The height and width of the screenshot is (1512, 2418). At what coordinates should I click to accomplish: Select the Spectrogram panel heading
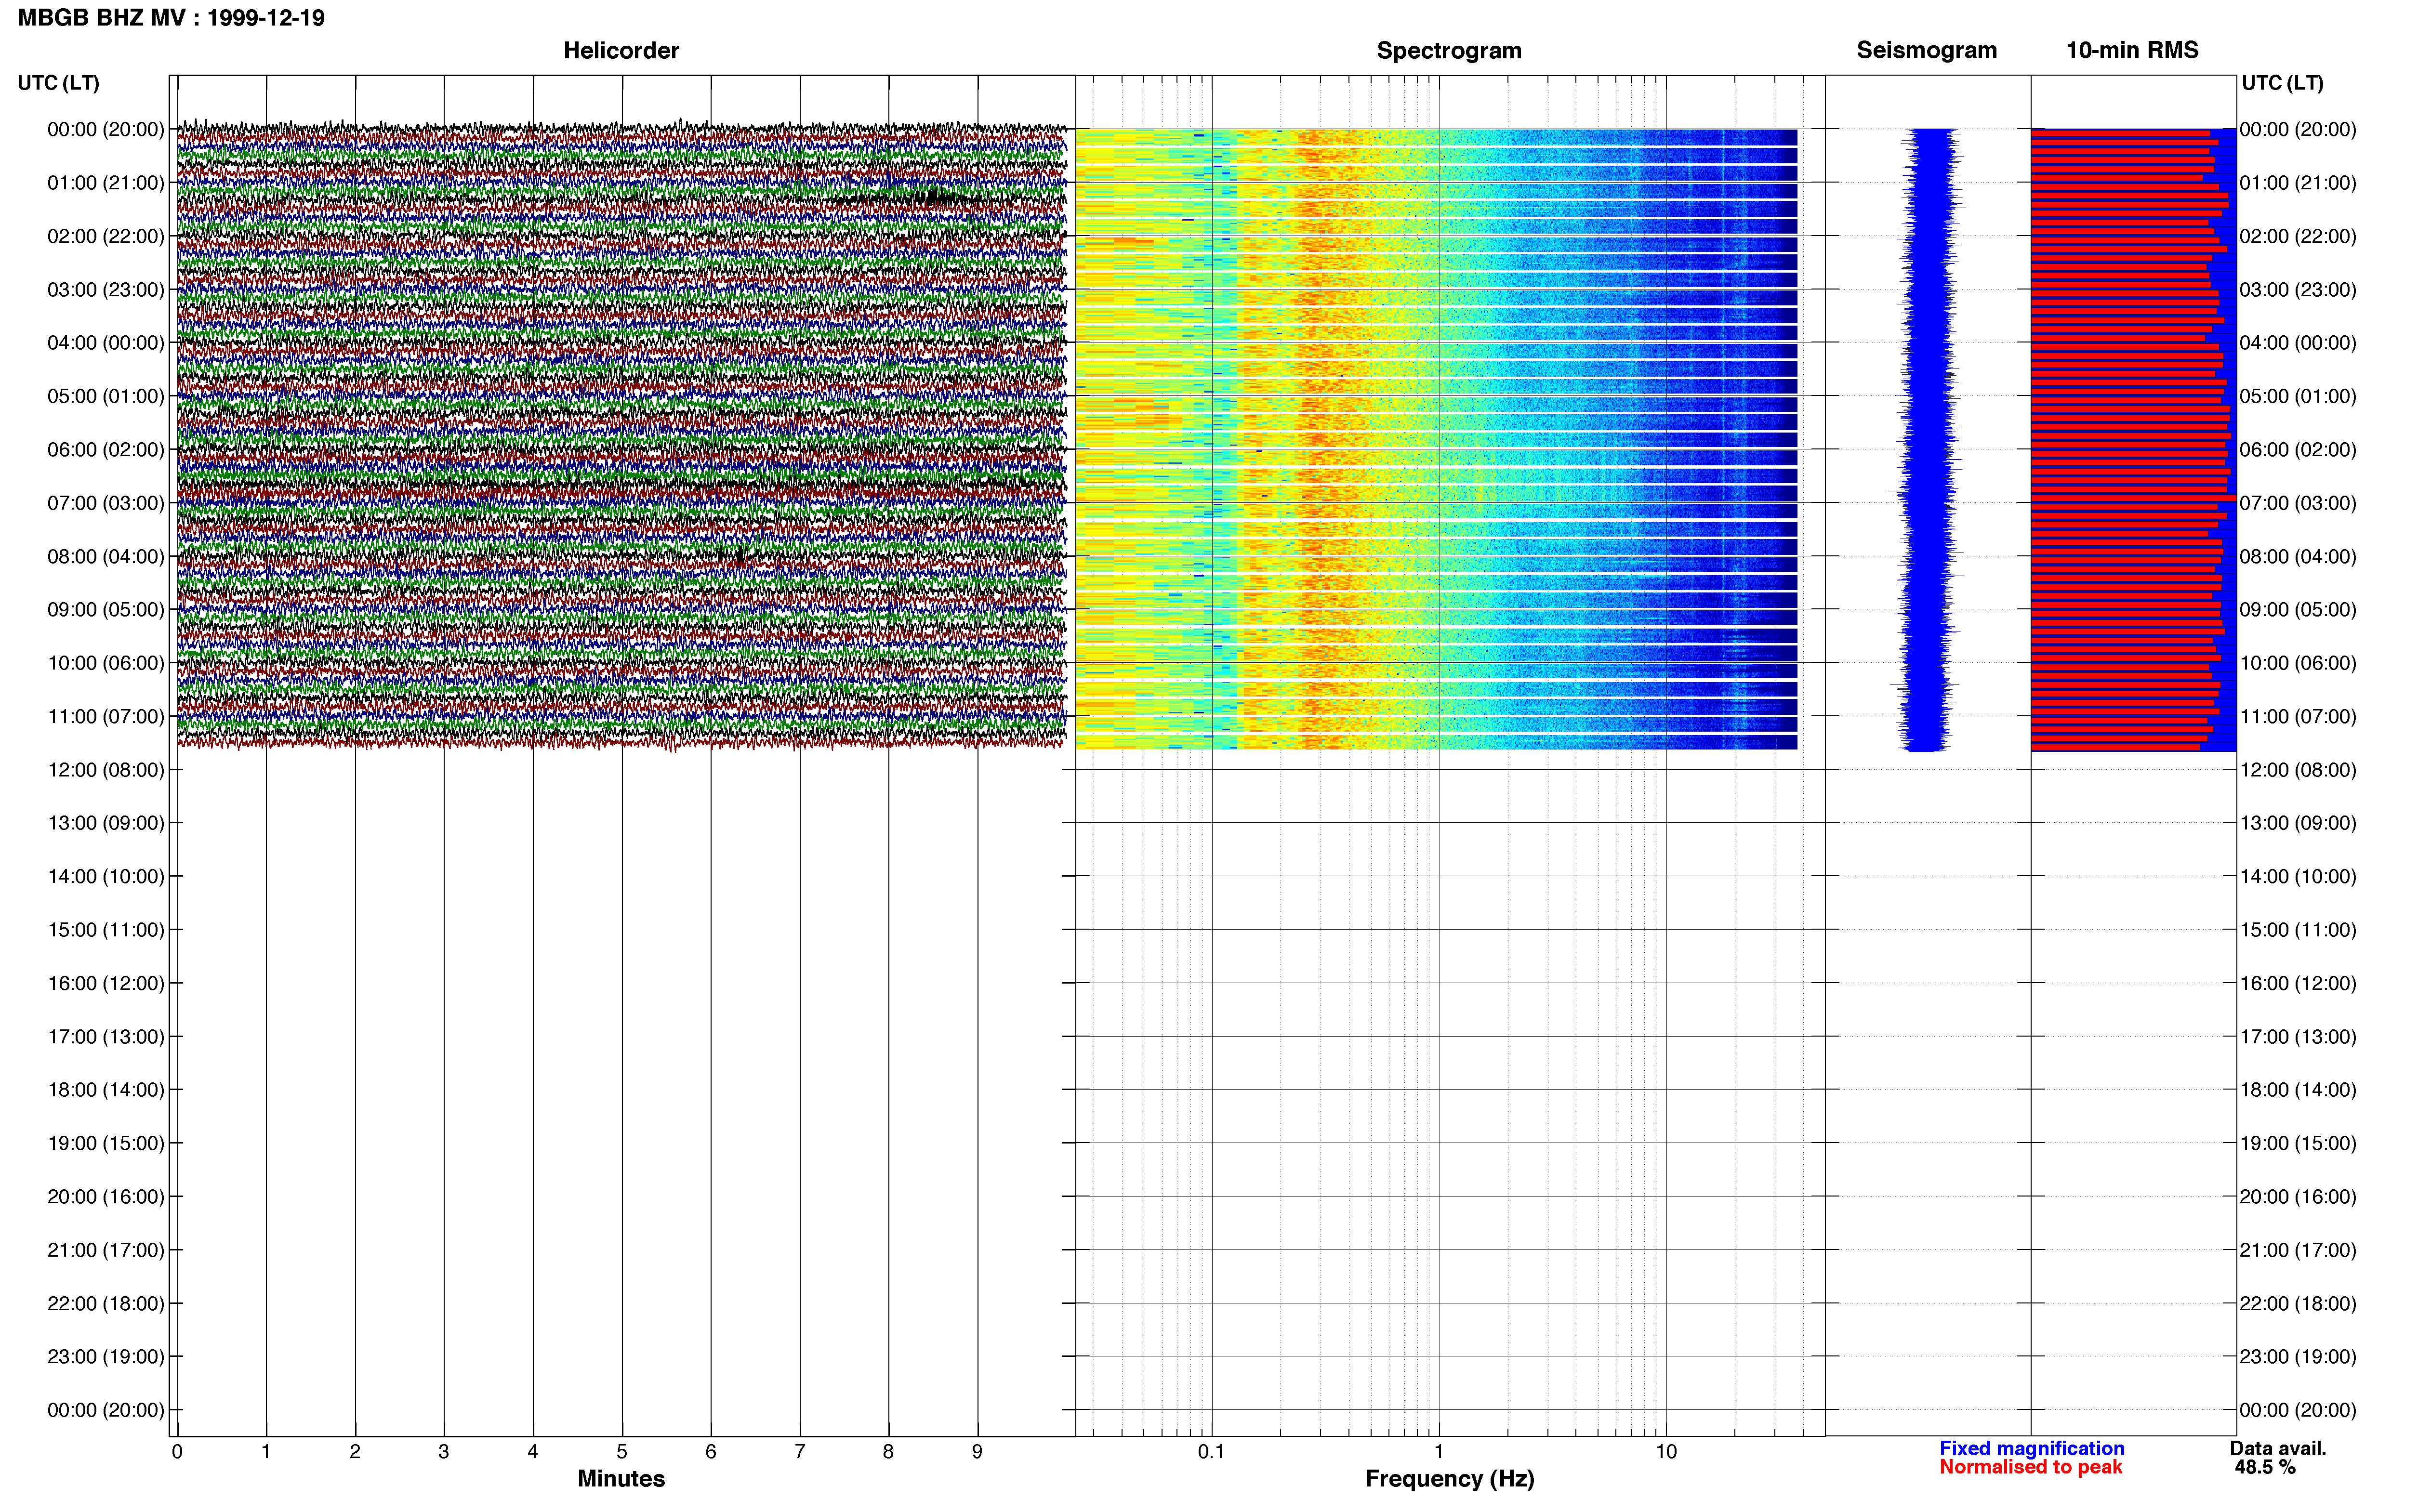[x=1449, y=50]
